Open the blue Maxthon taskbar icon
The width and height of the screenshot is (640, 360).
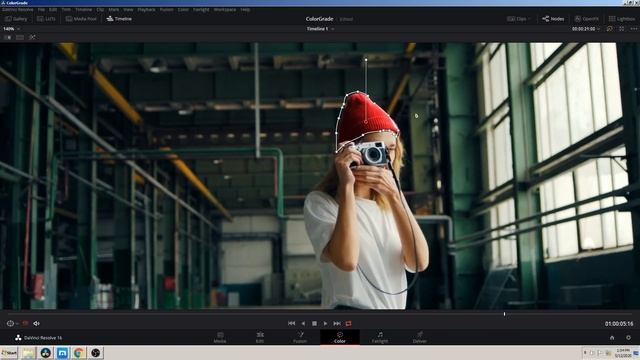(62, 353)
